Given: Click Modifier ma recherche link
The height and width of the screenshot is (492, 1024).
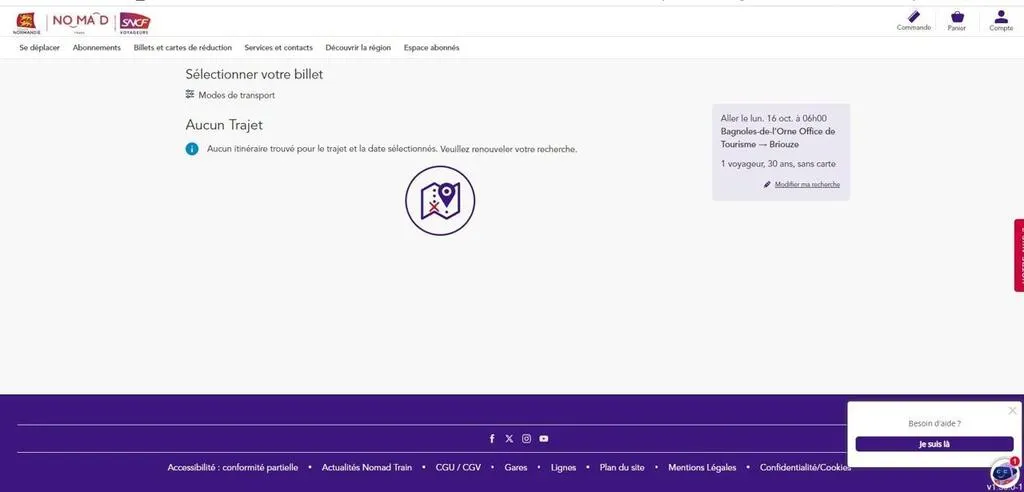Looking at the screenshot, I should [806, 185].
